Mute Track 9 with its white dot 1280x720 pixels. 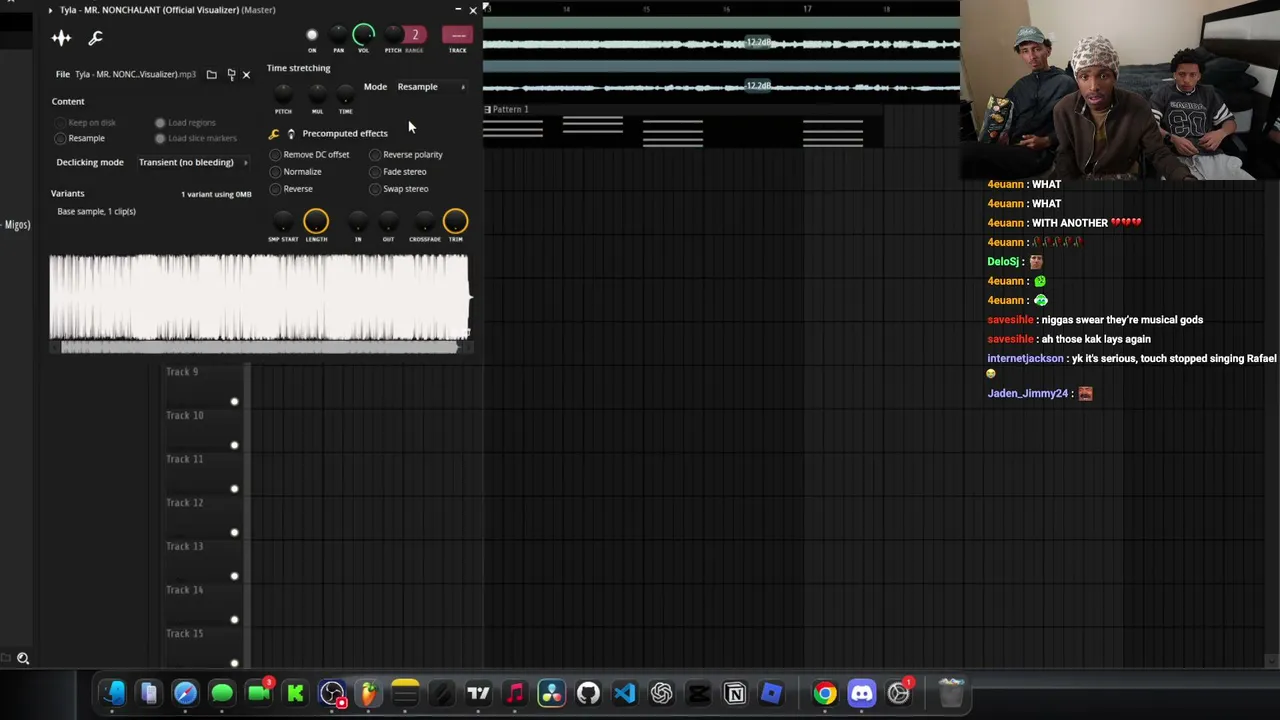pyautogui.click(x=234, y=402)
